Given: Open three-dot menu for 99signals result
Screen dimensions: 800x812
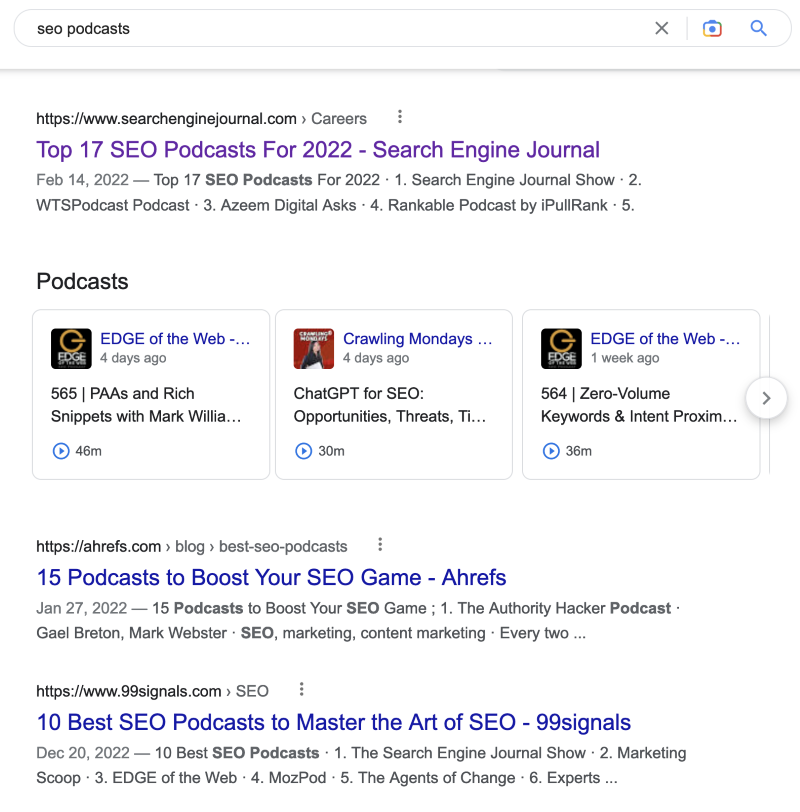Looking at the screenshot, I should click(x=301, y=689).
